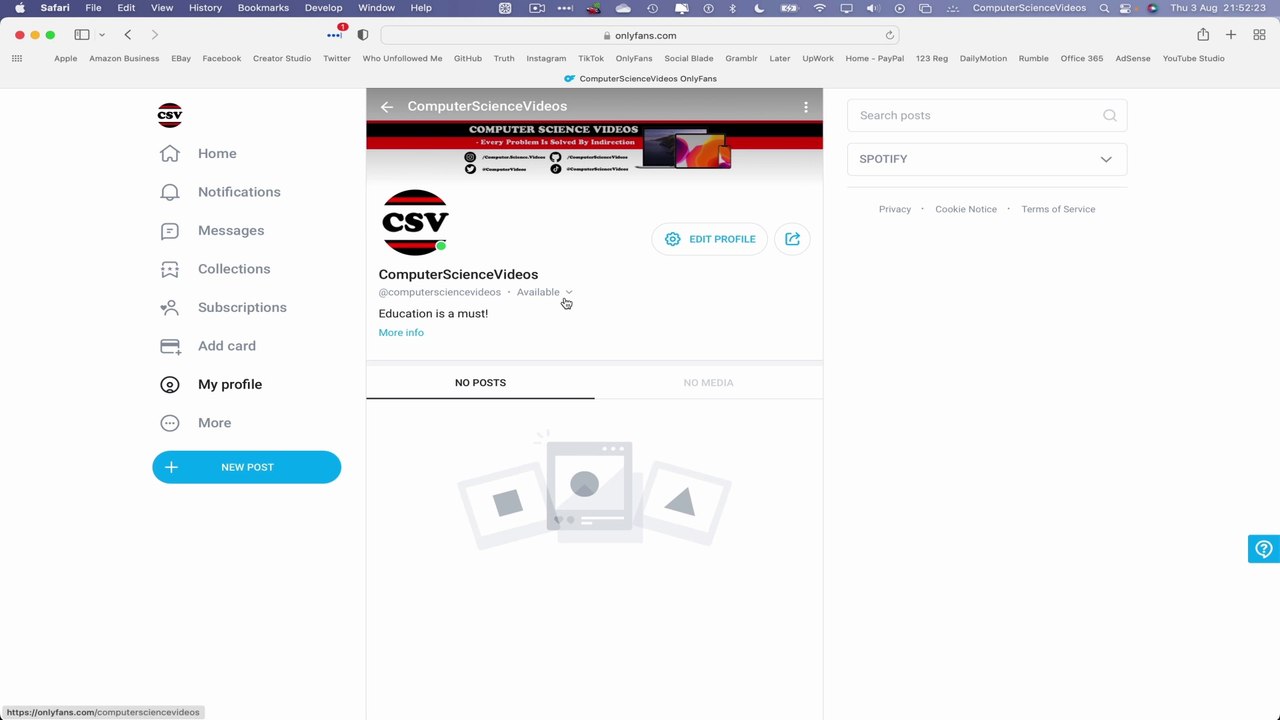Open Spotlight search in the menu bar
The image size is (1280, 720).
point(1104,8)
